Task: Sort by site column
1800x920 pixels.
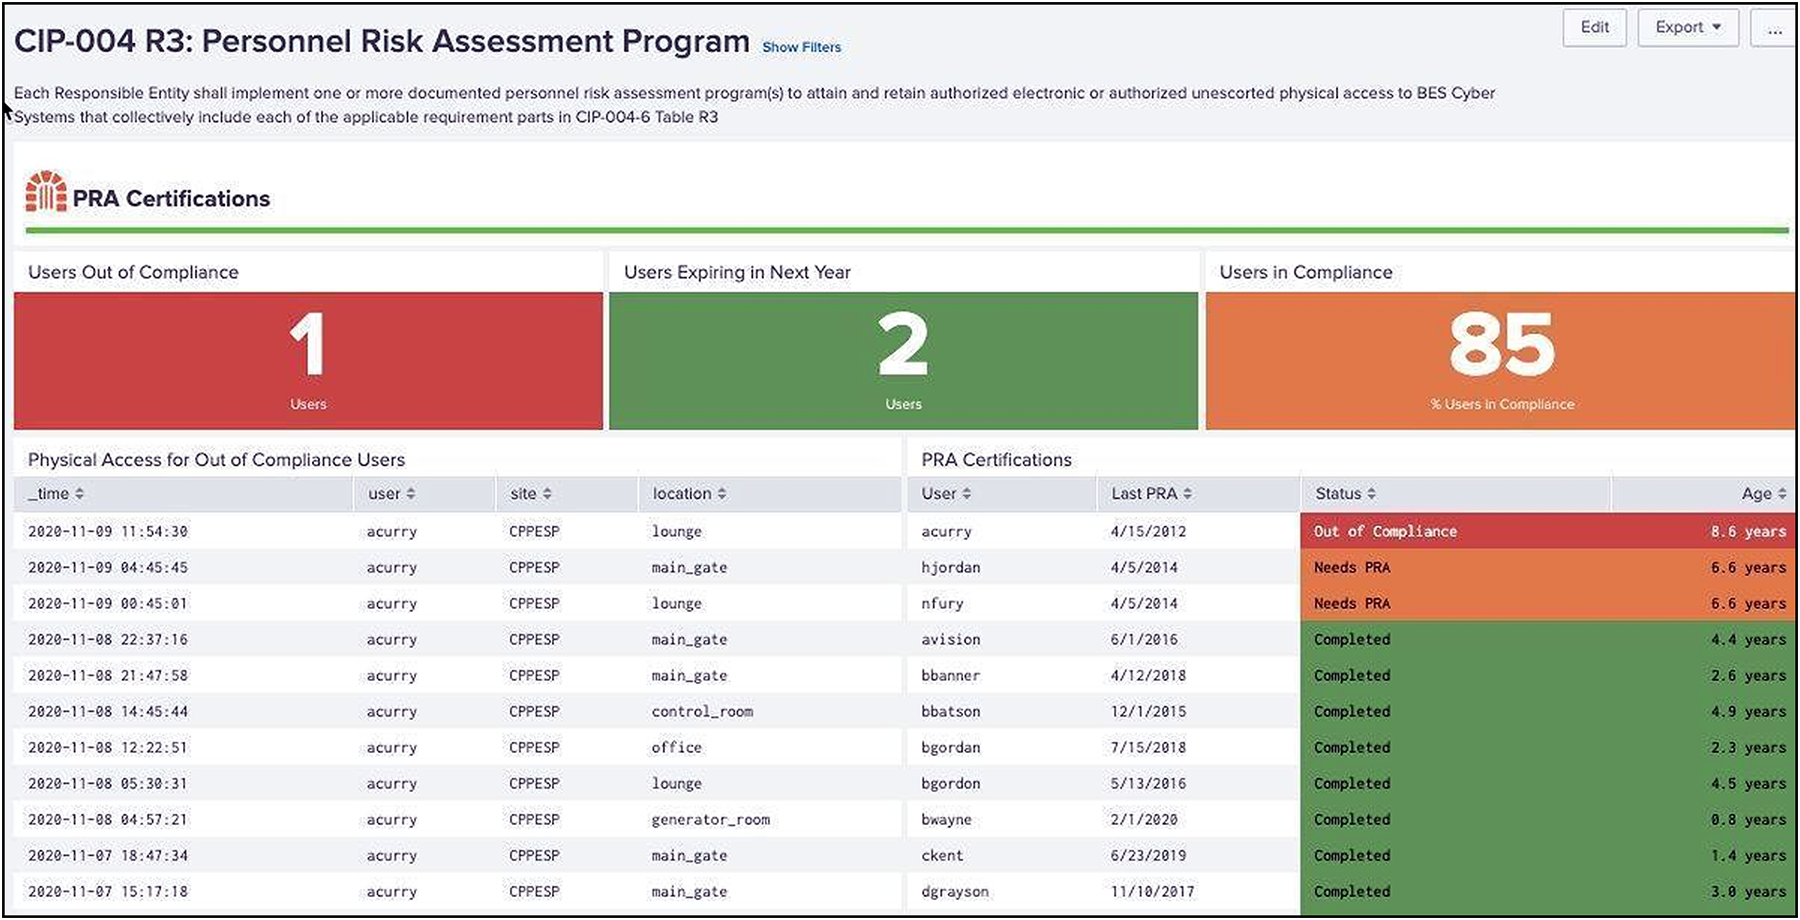Action: 531,494
